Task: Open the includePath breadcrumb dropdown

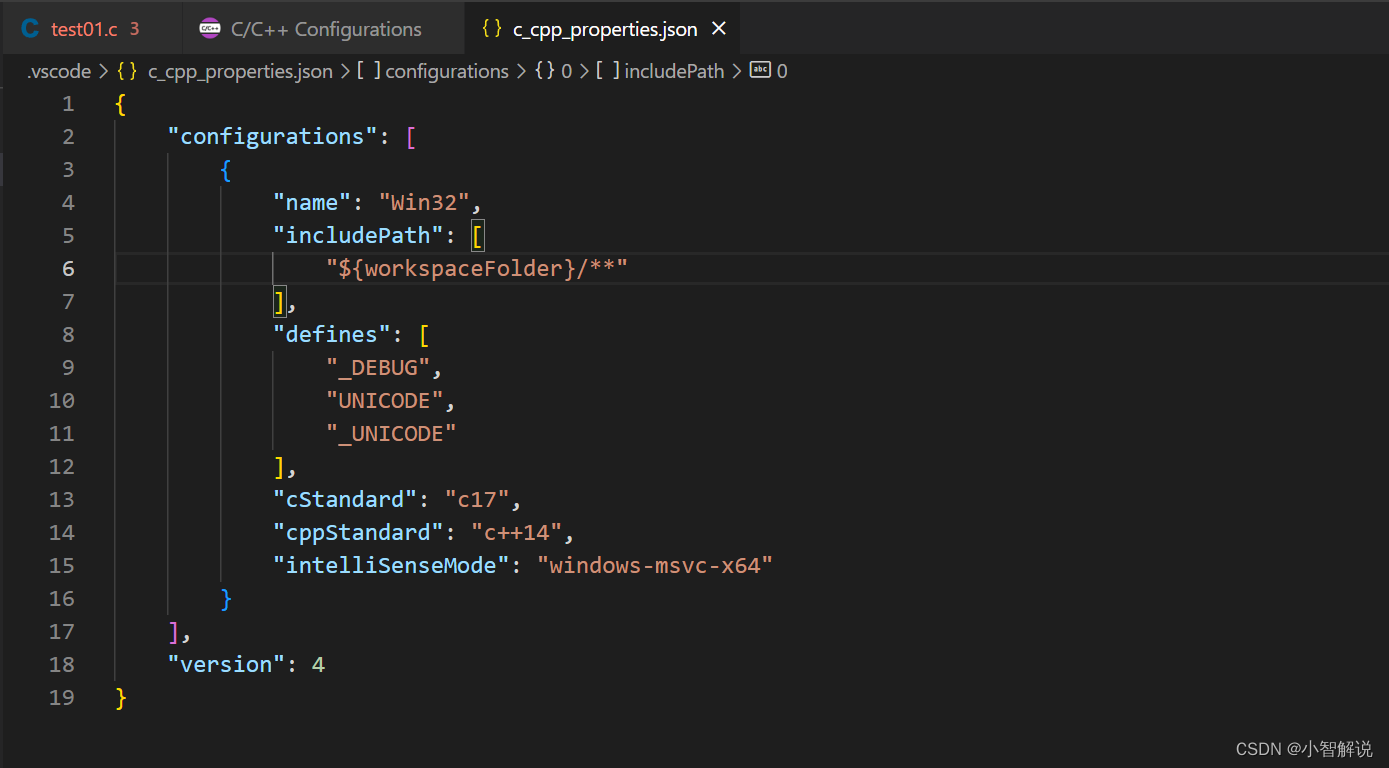Action: click(673, 71)
